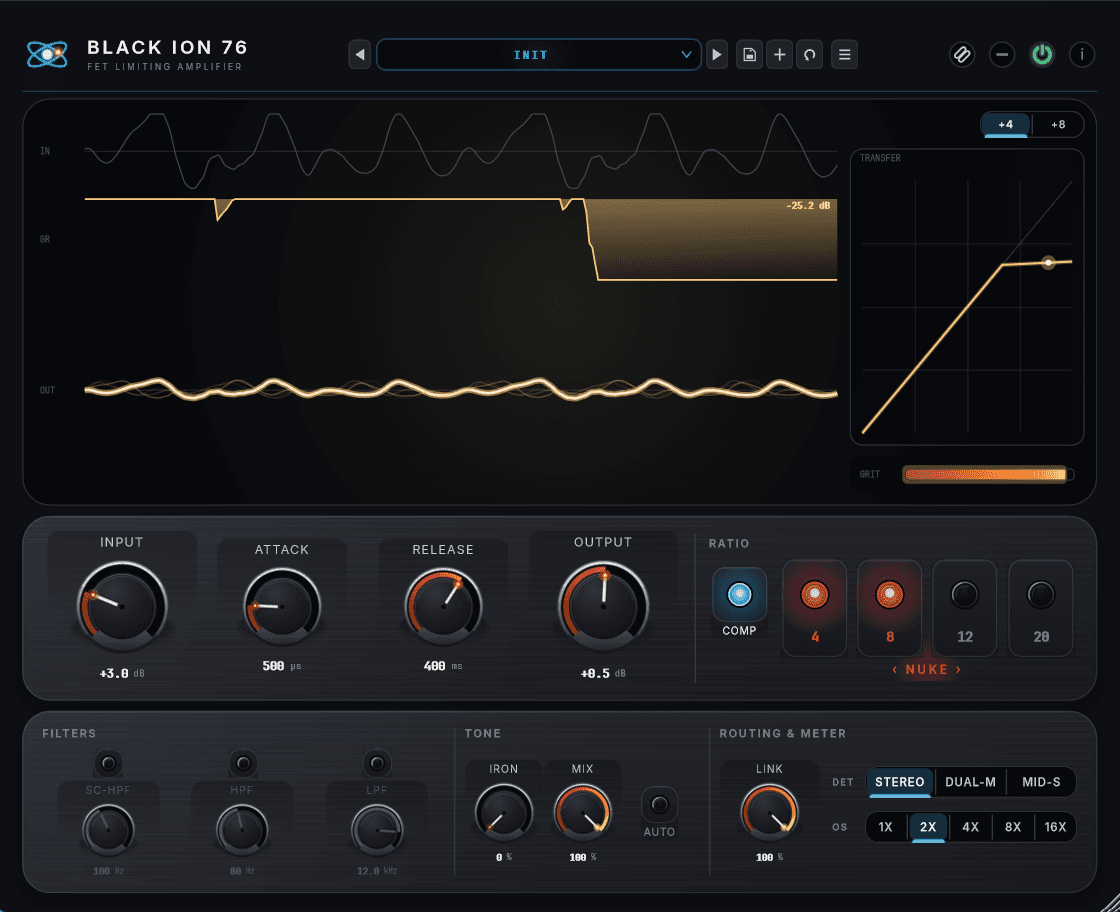The height and width of the screenshot is (912, 1120).
Task: Set oversampling to 4X
Action: coord(970,827)
